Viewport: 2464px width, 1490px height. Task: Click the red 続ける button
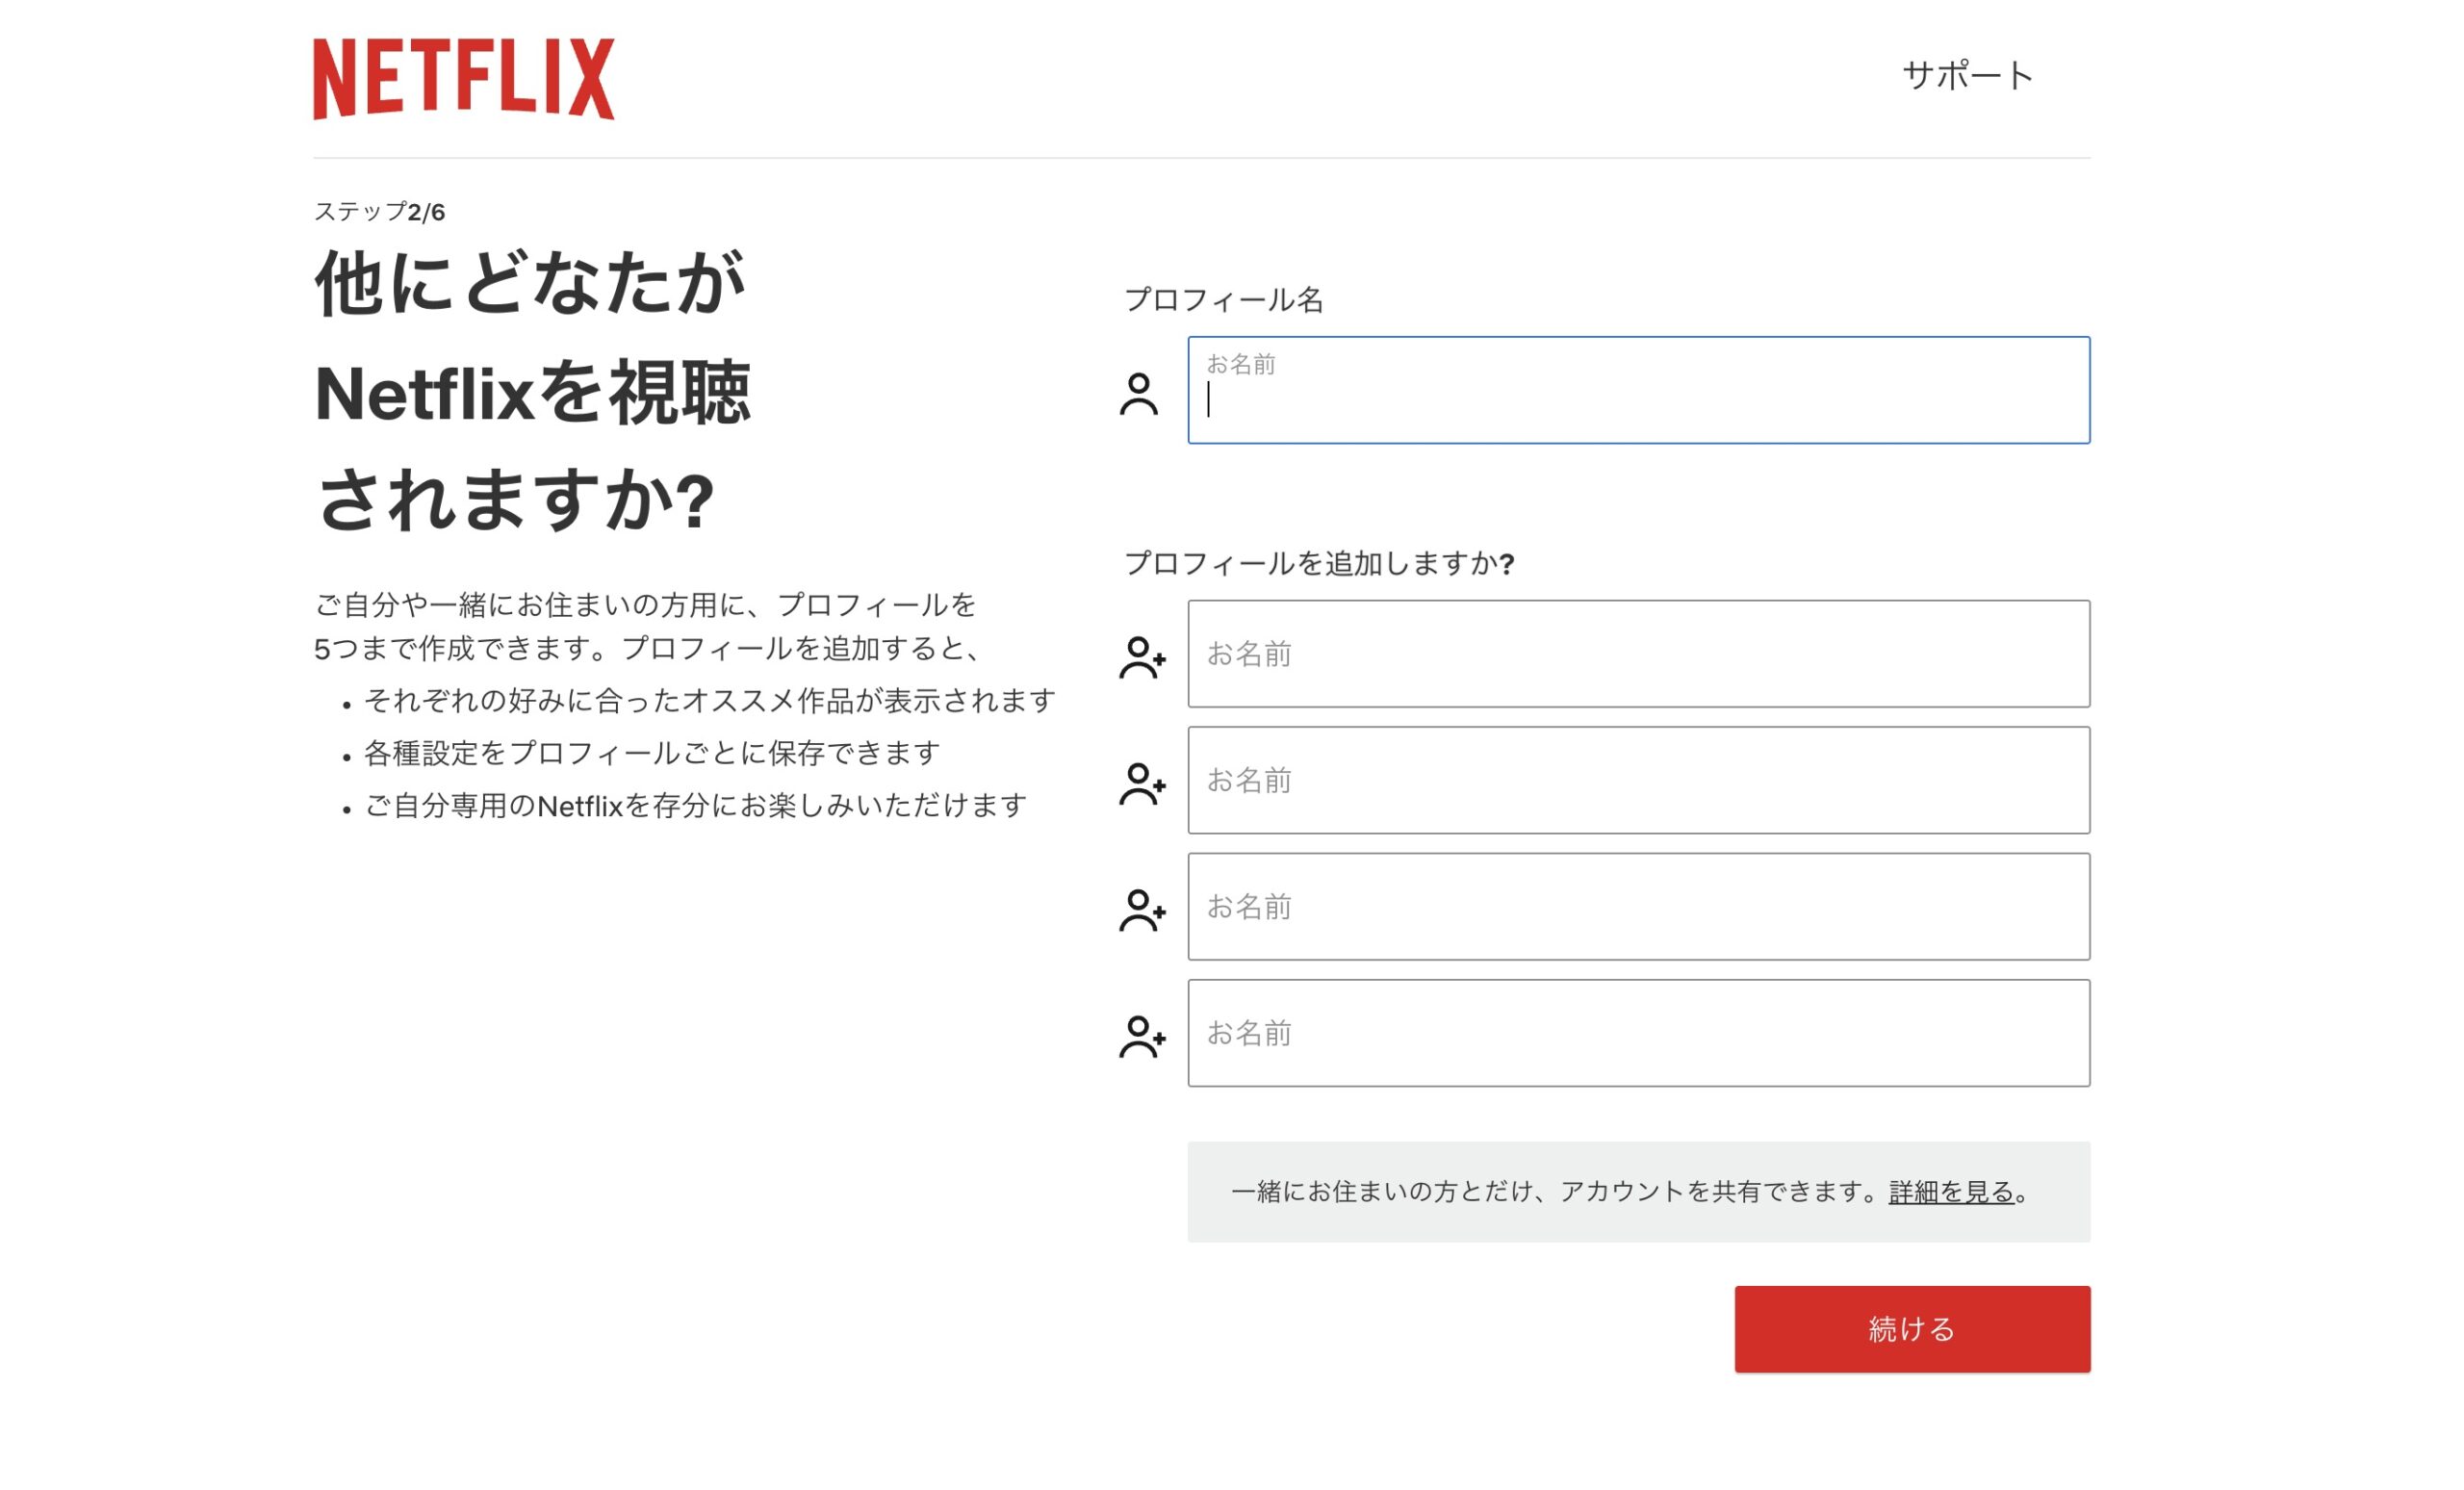tap(1912, 1329)
